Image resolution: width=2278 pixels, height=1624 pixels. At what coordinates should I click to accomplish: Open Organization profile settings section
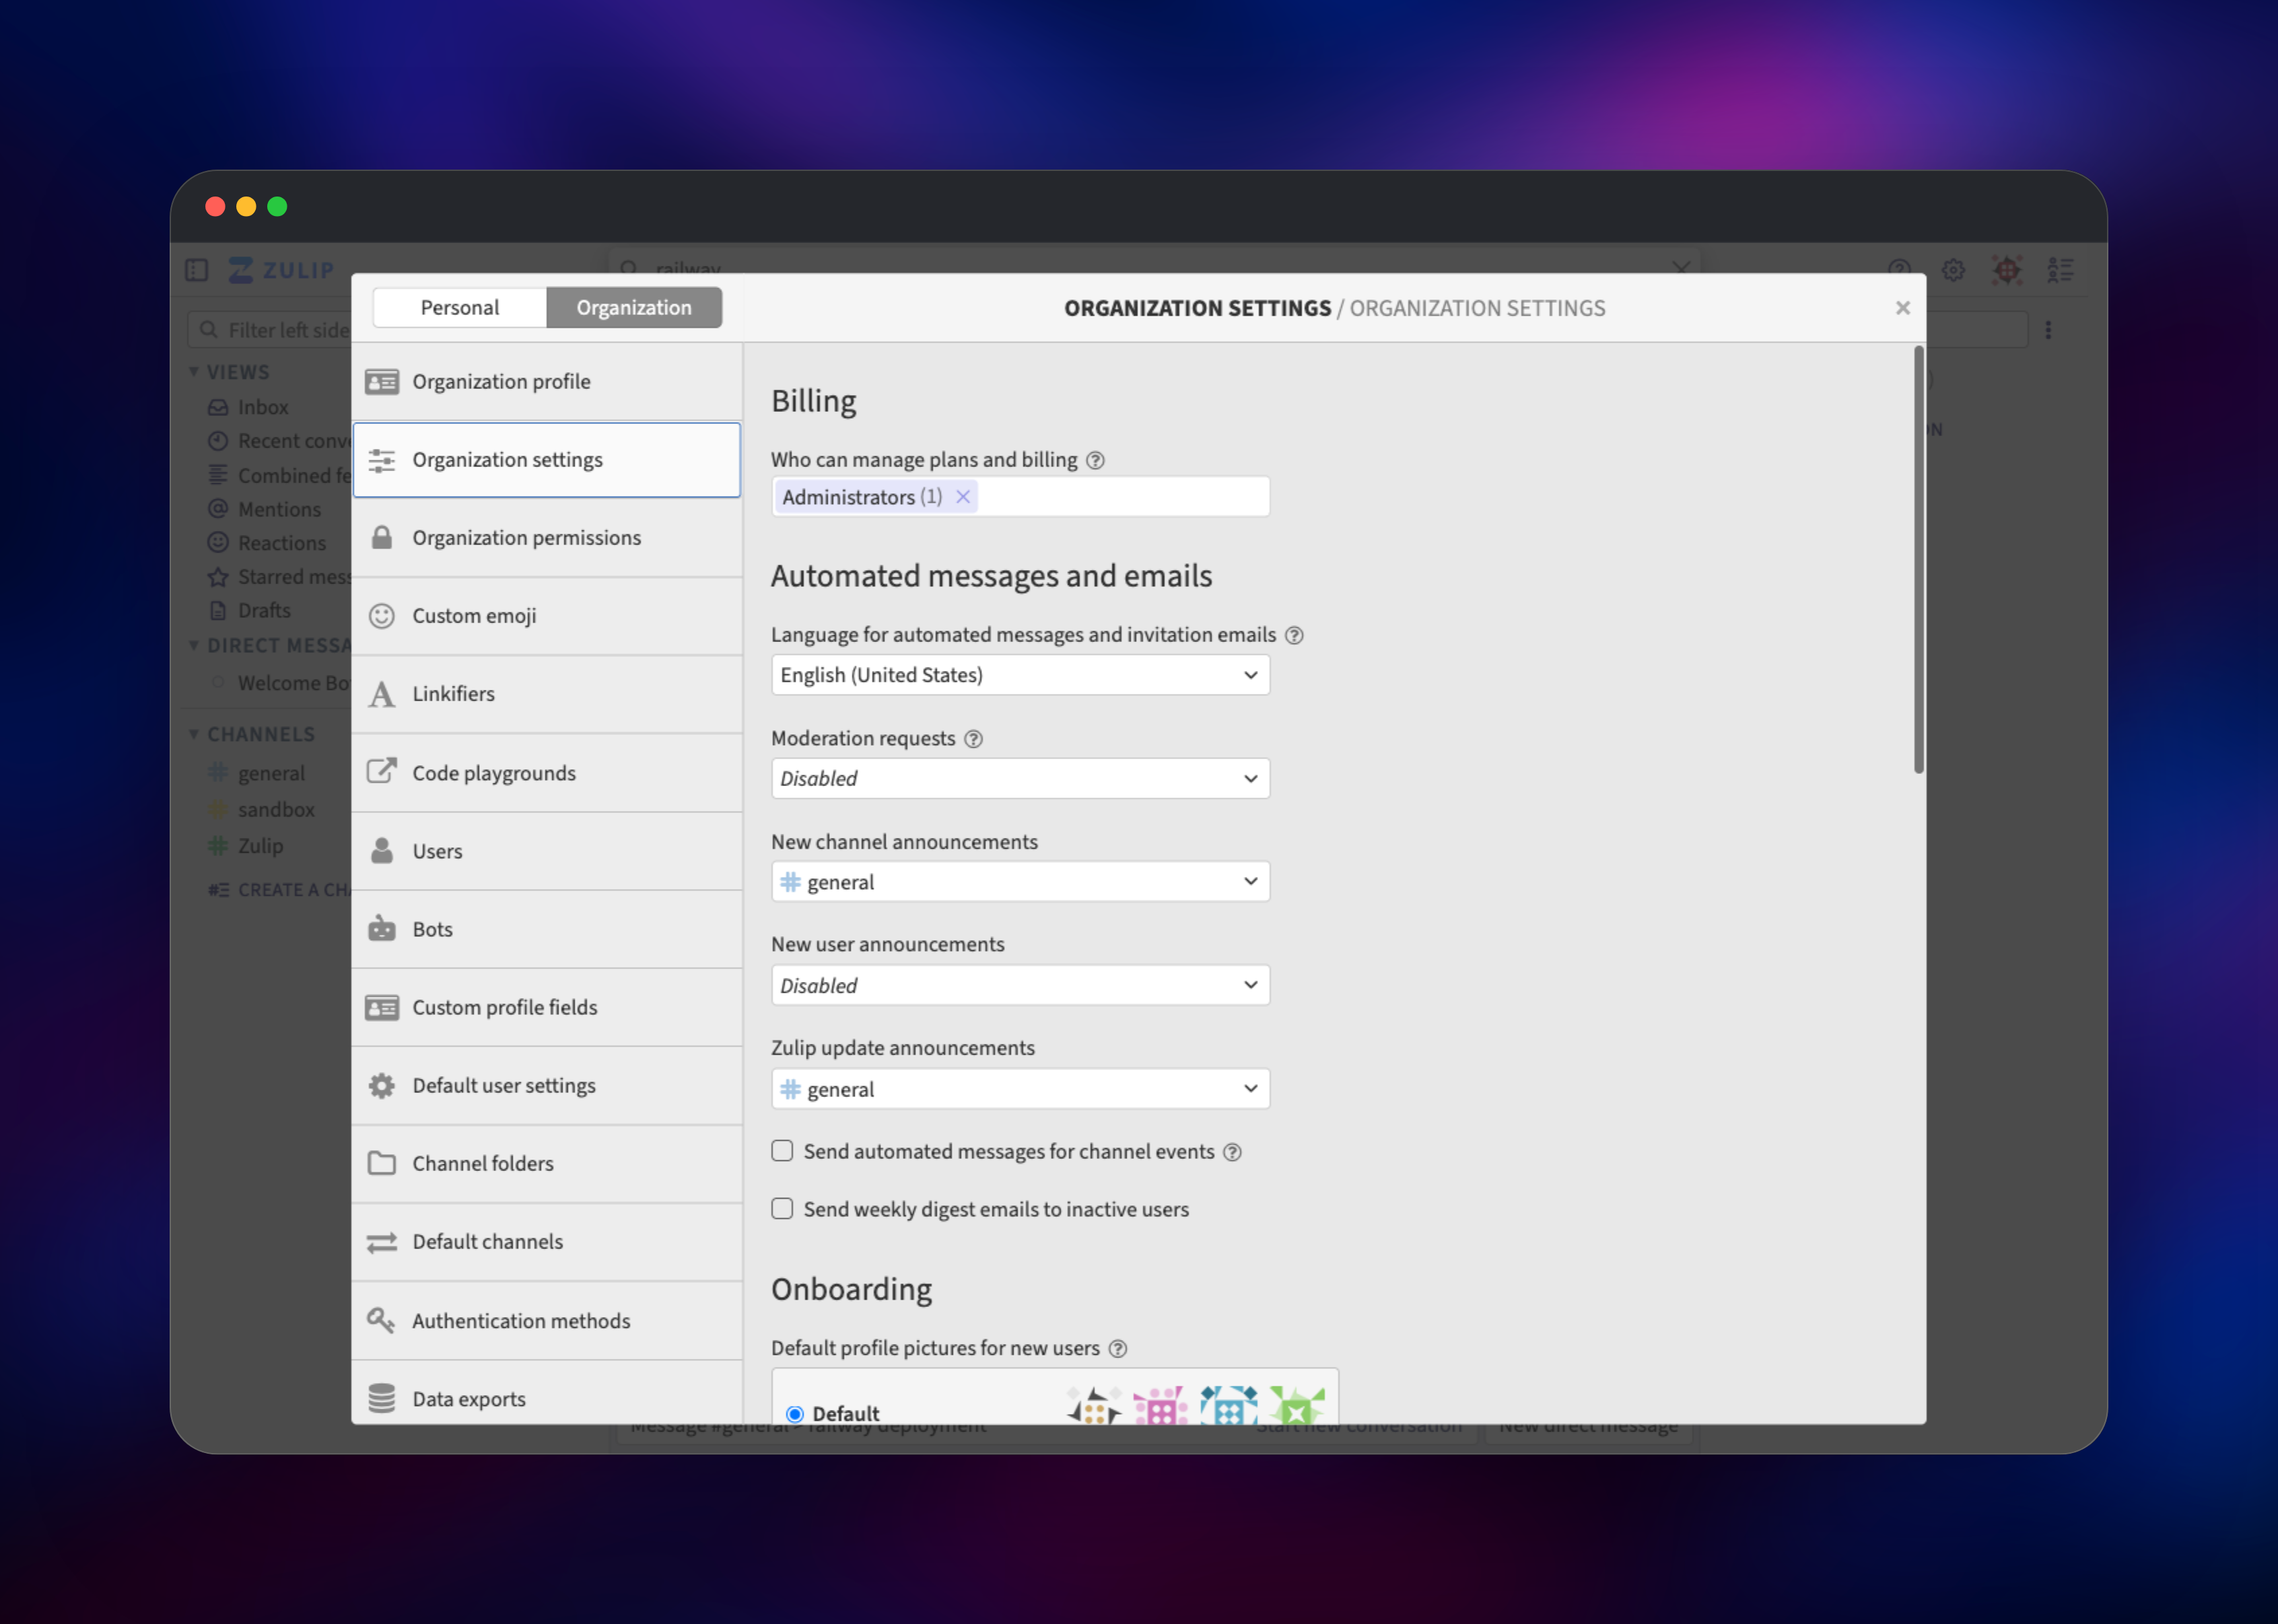547,381
